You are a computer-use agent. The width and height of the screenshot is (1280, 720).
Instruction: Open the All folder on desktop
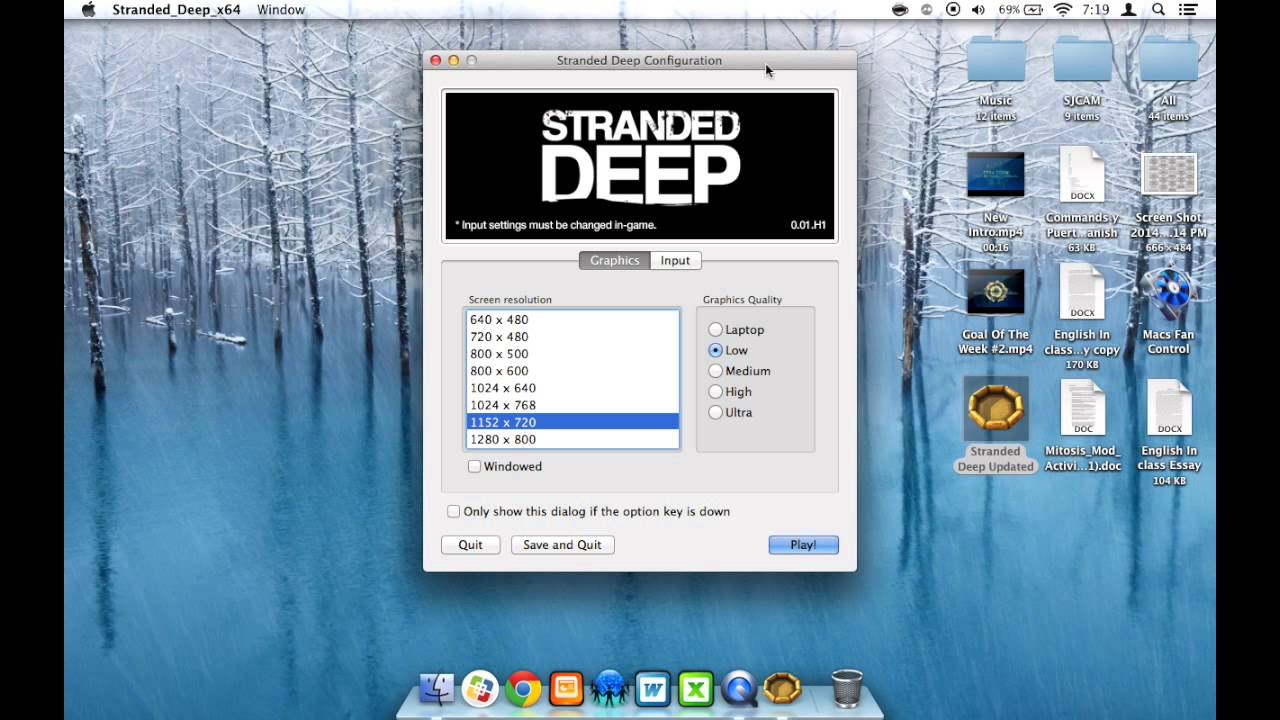[1169, 63]
